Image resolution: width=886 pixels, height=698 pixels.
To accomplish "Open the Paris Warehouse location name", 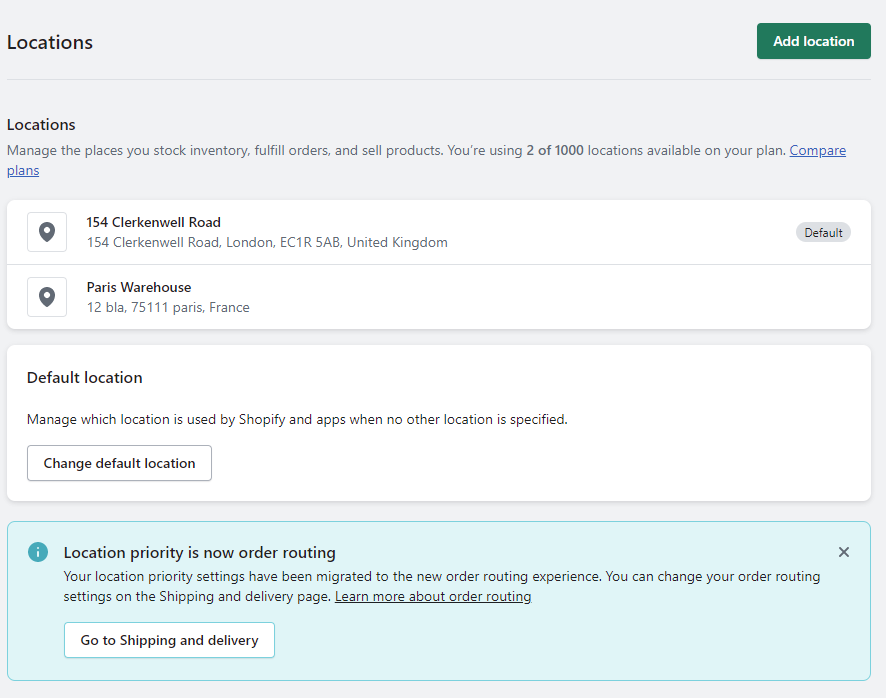I will pos(138,287).
